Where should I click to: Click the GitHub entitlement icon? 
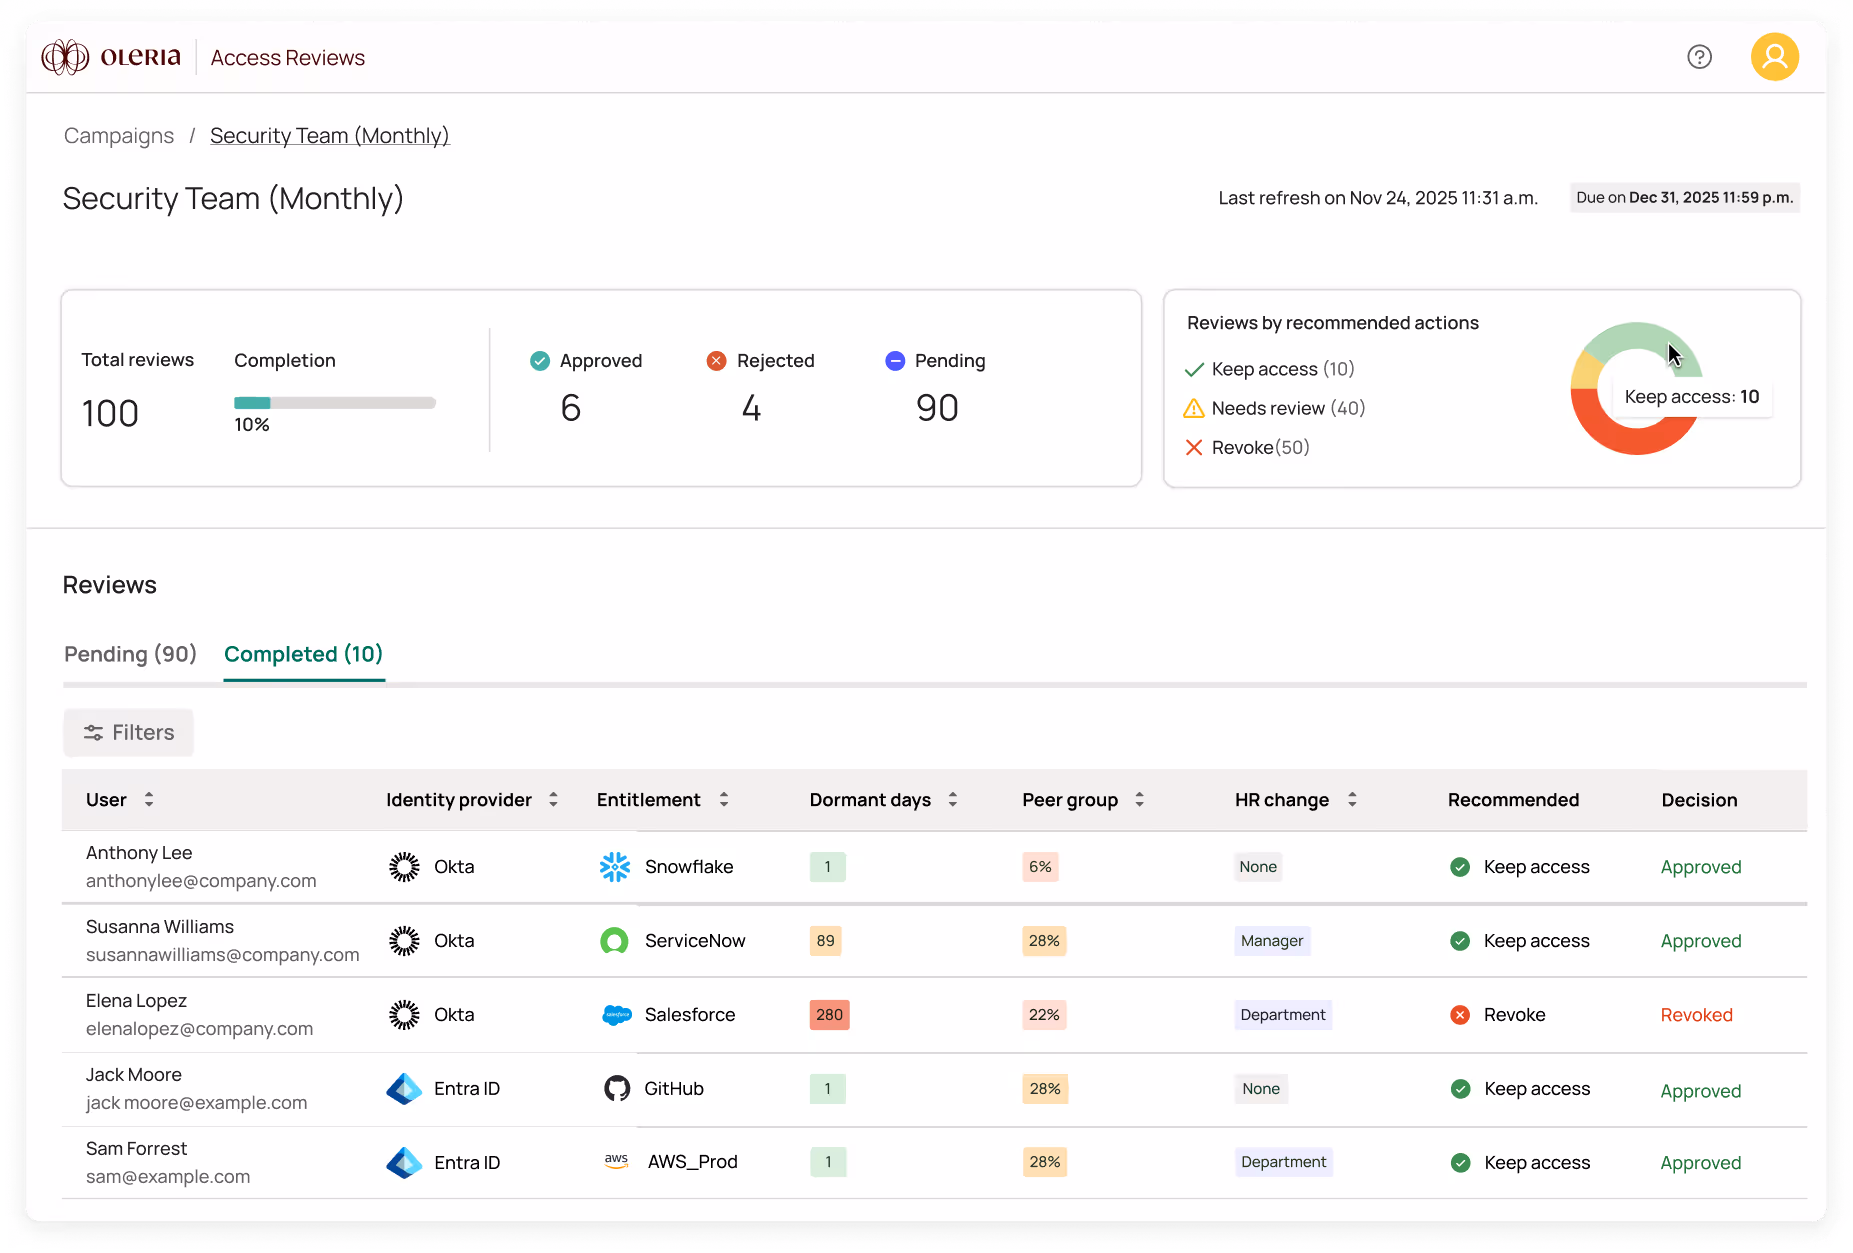point(617,1089)
